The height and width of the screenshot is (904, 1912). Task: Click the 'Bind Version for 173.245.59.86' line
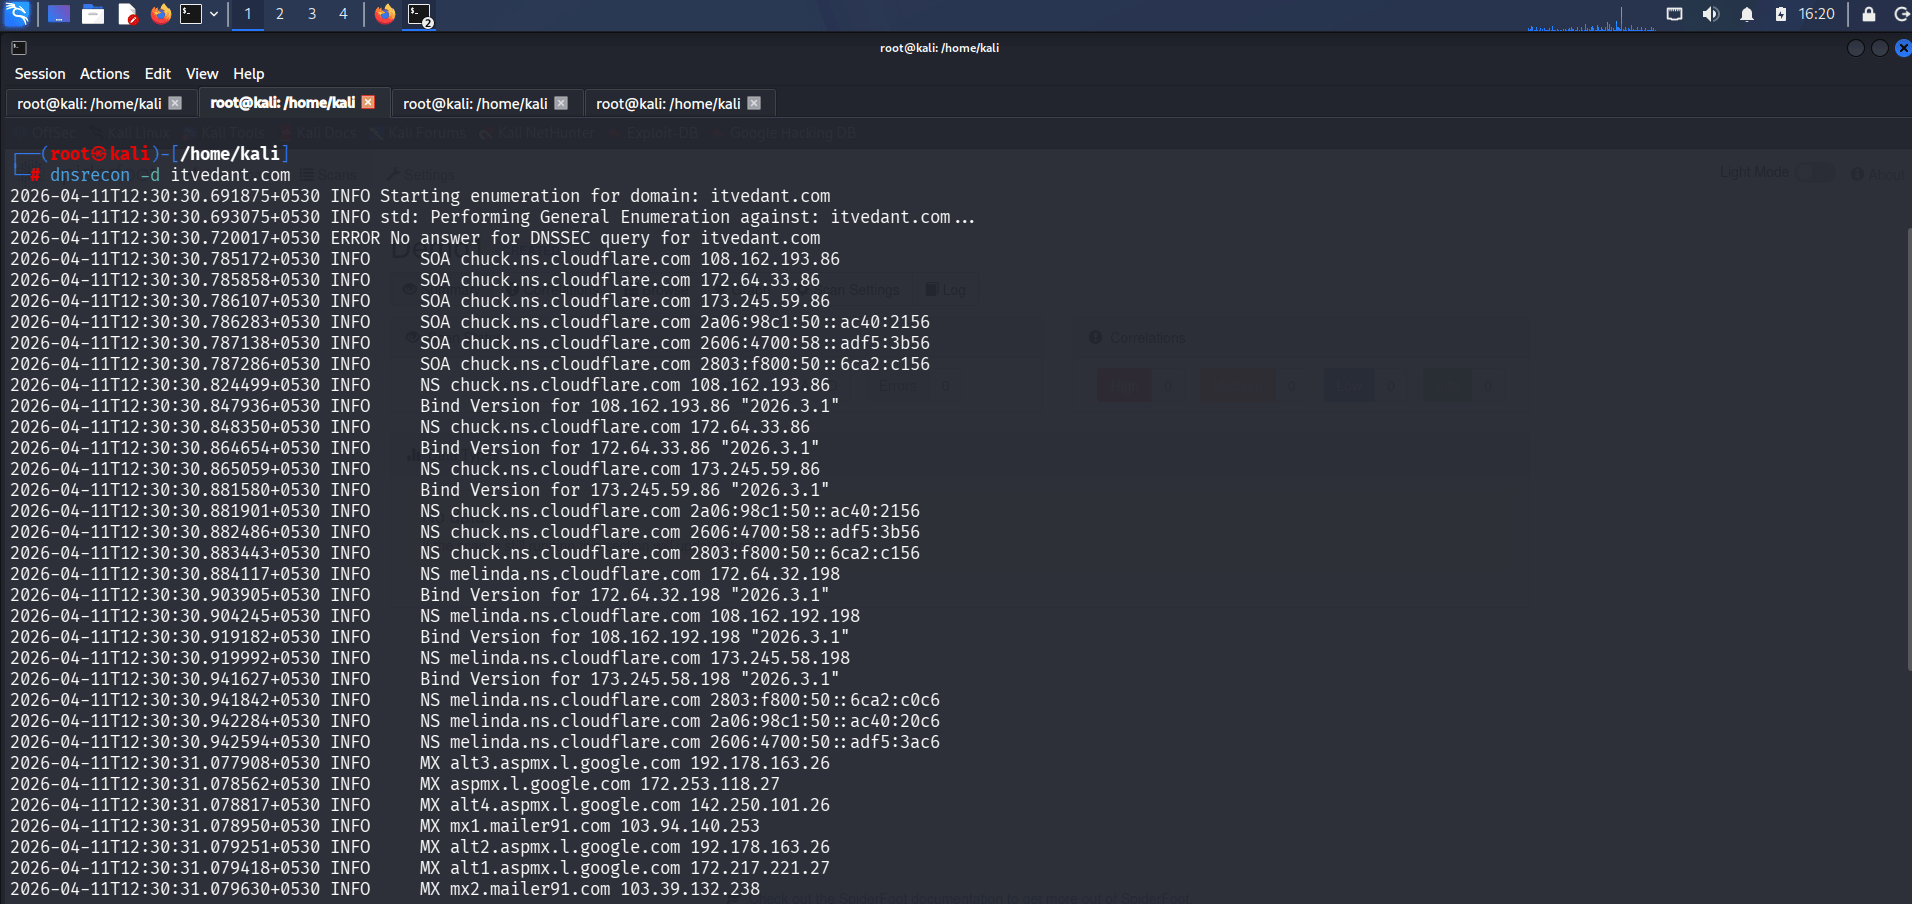(420, 490)
